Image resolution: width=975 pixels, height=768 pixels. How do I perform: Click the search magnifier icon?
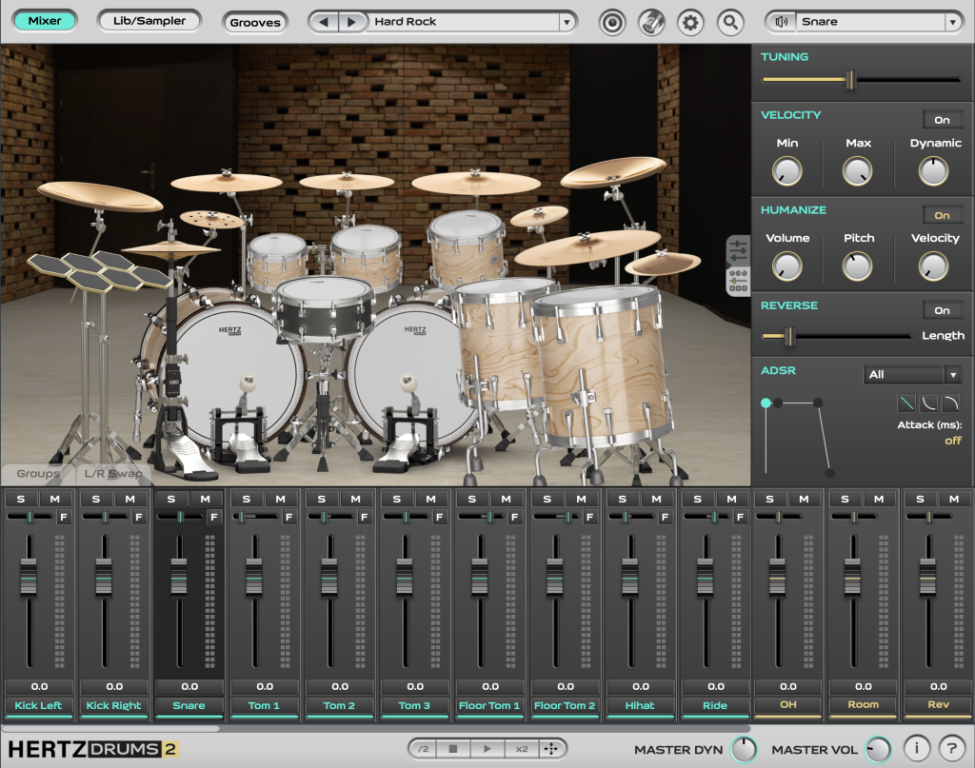[729, 22]
